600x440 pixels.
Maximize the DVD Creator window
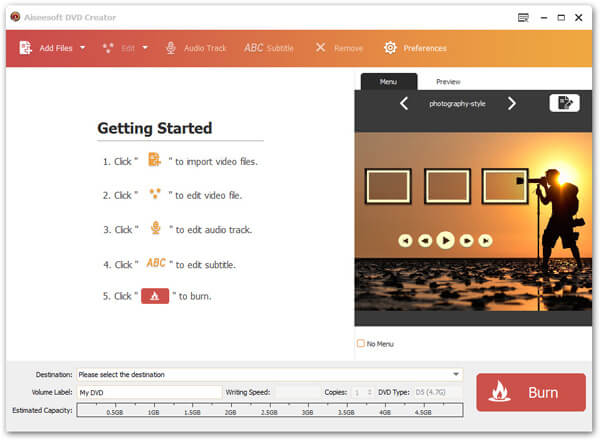(x=561, y=18)
